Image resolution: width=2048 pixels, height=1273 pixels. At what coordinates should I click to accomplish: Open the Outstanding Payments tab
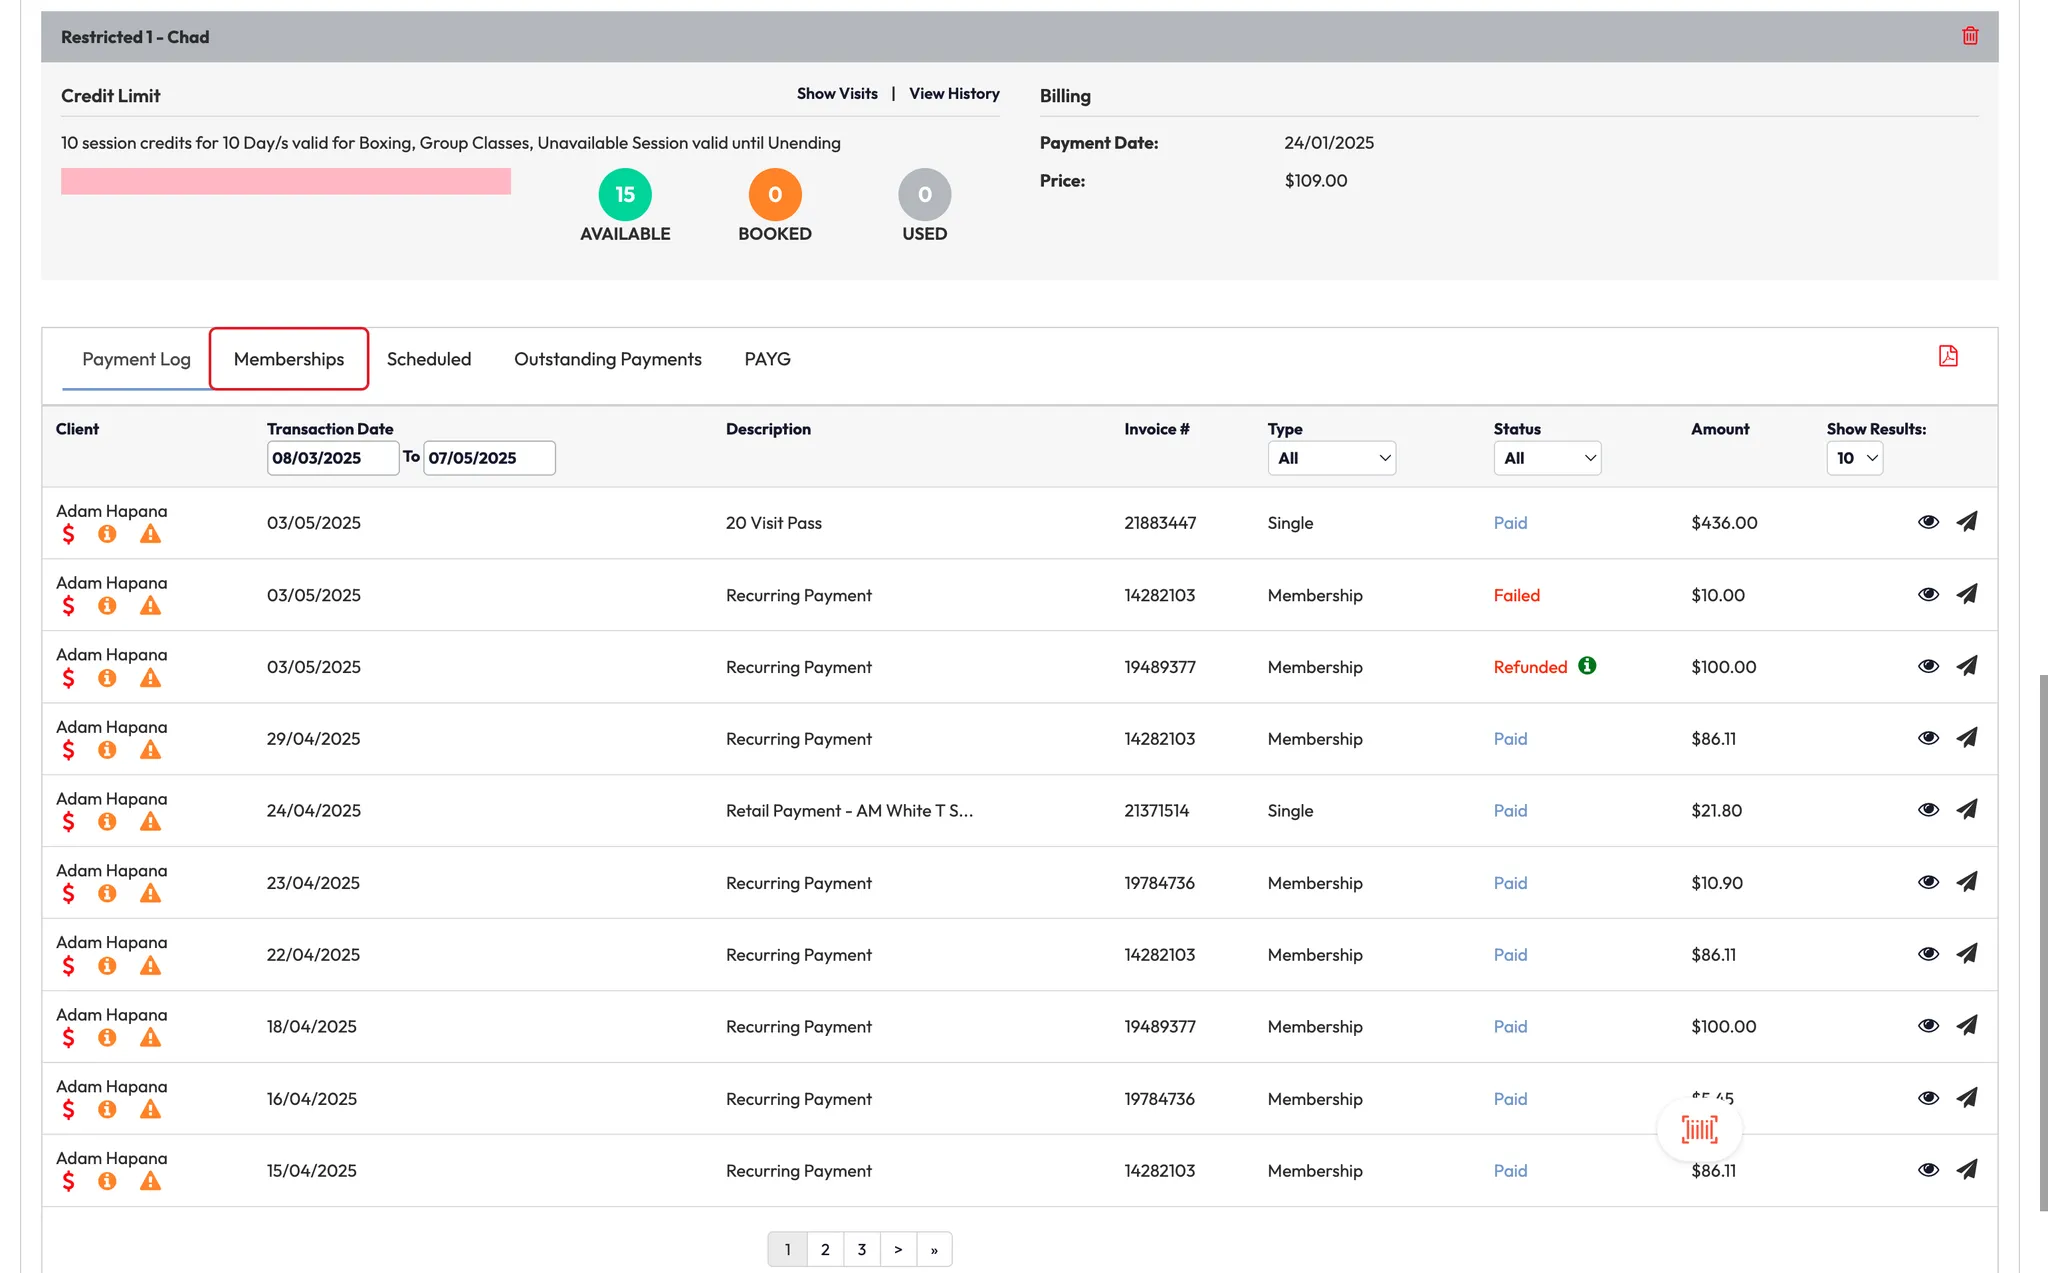[x=607, y=359]
